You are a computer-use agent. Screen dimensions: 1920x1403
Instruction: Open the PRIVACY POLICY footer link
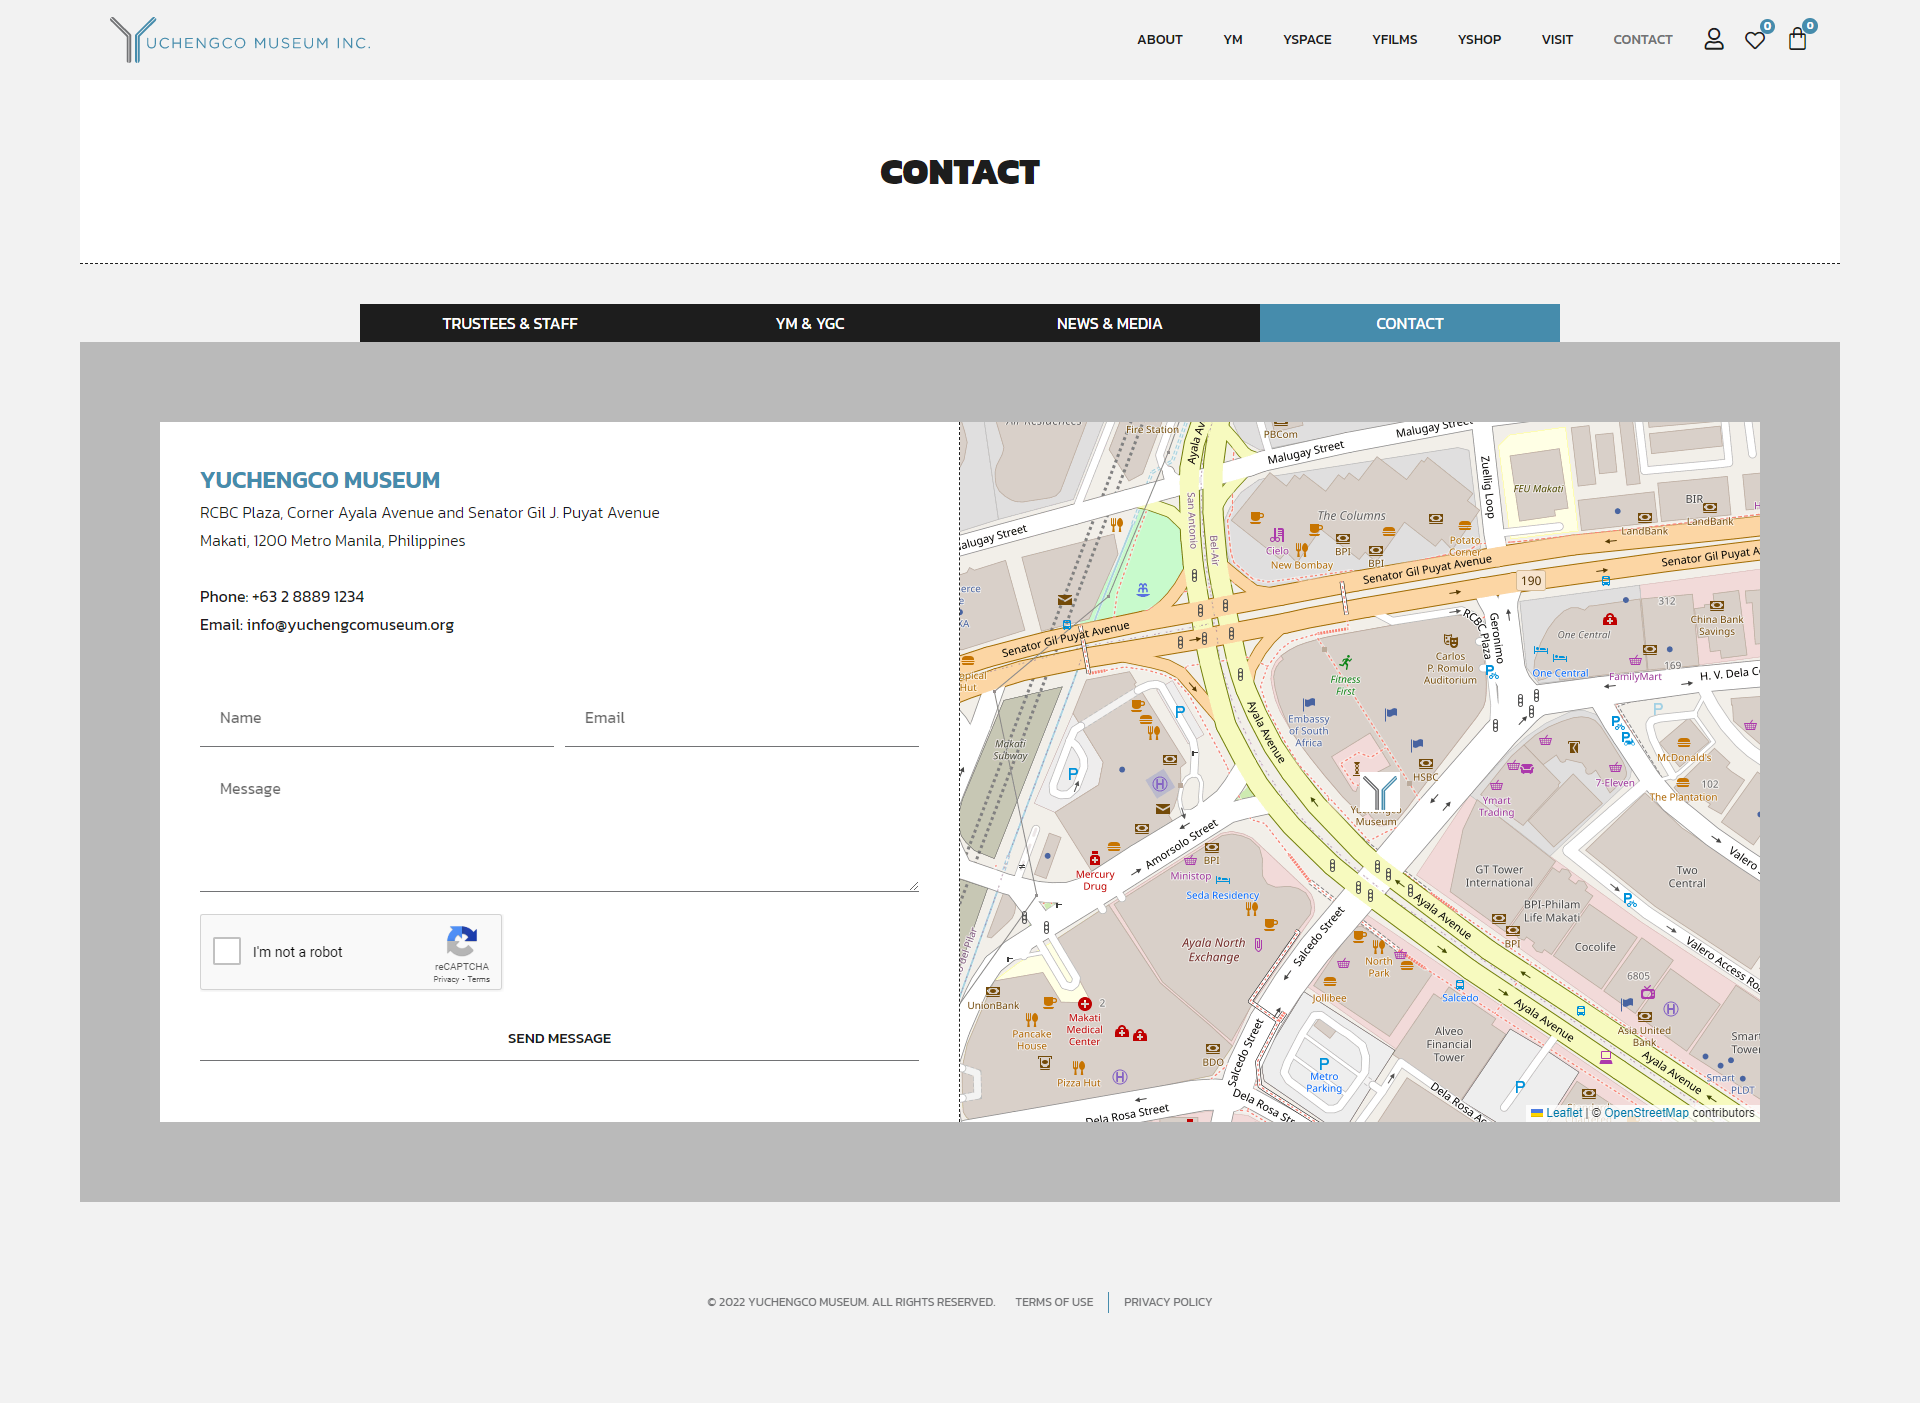(1168, 1302)
